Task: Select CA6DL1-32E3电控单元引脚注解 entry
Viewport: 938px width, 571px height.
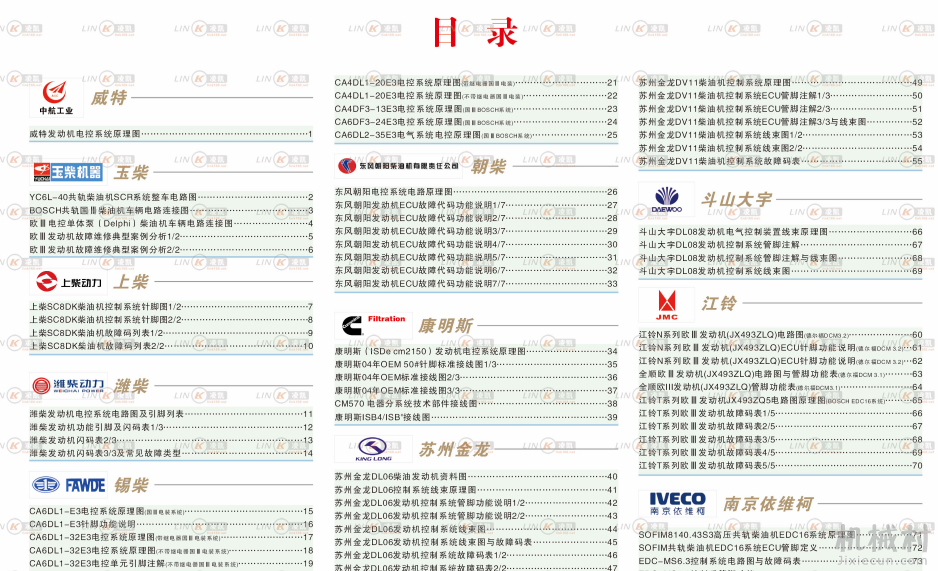Action: (170, 563)
